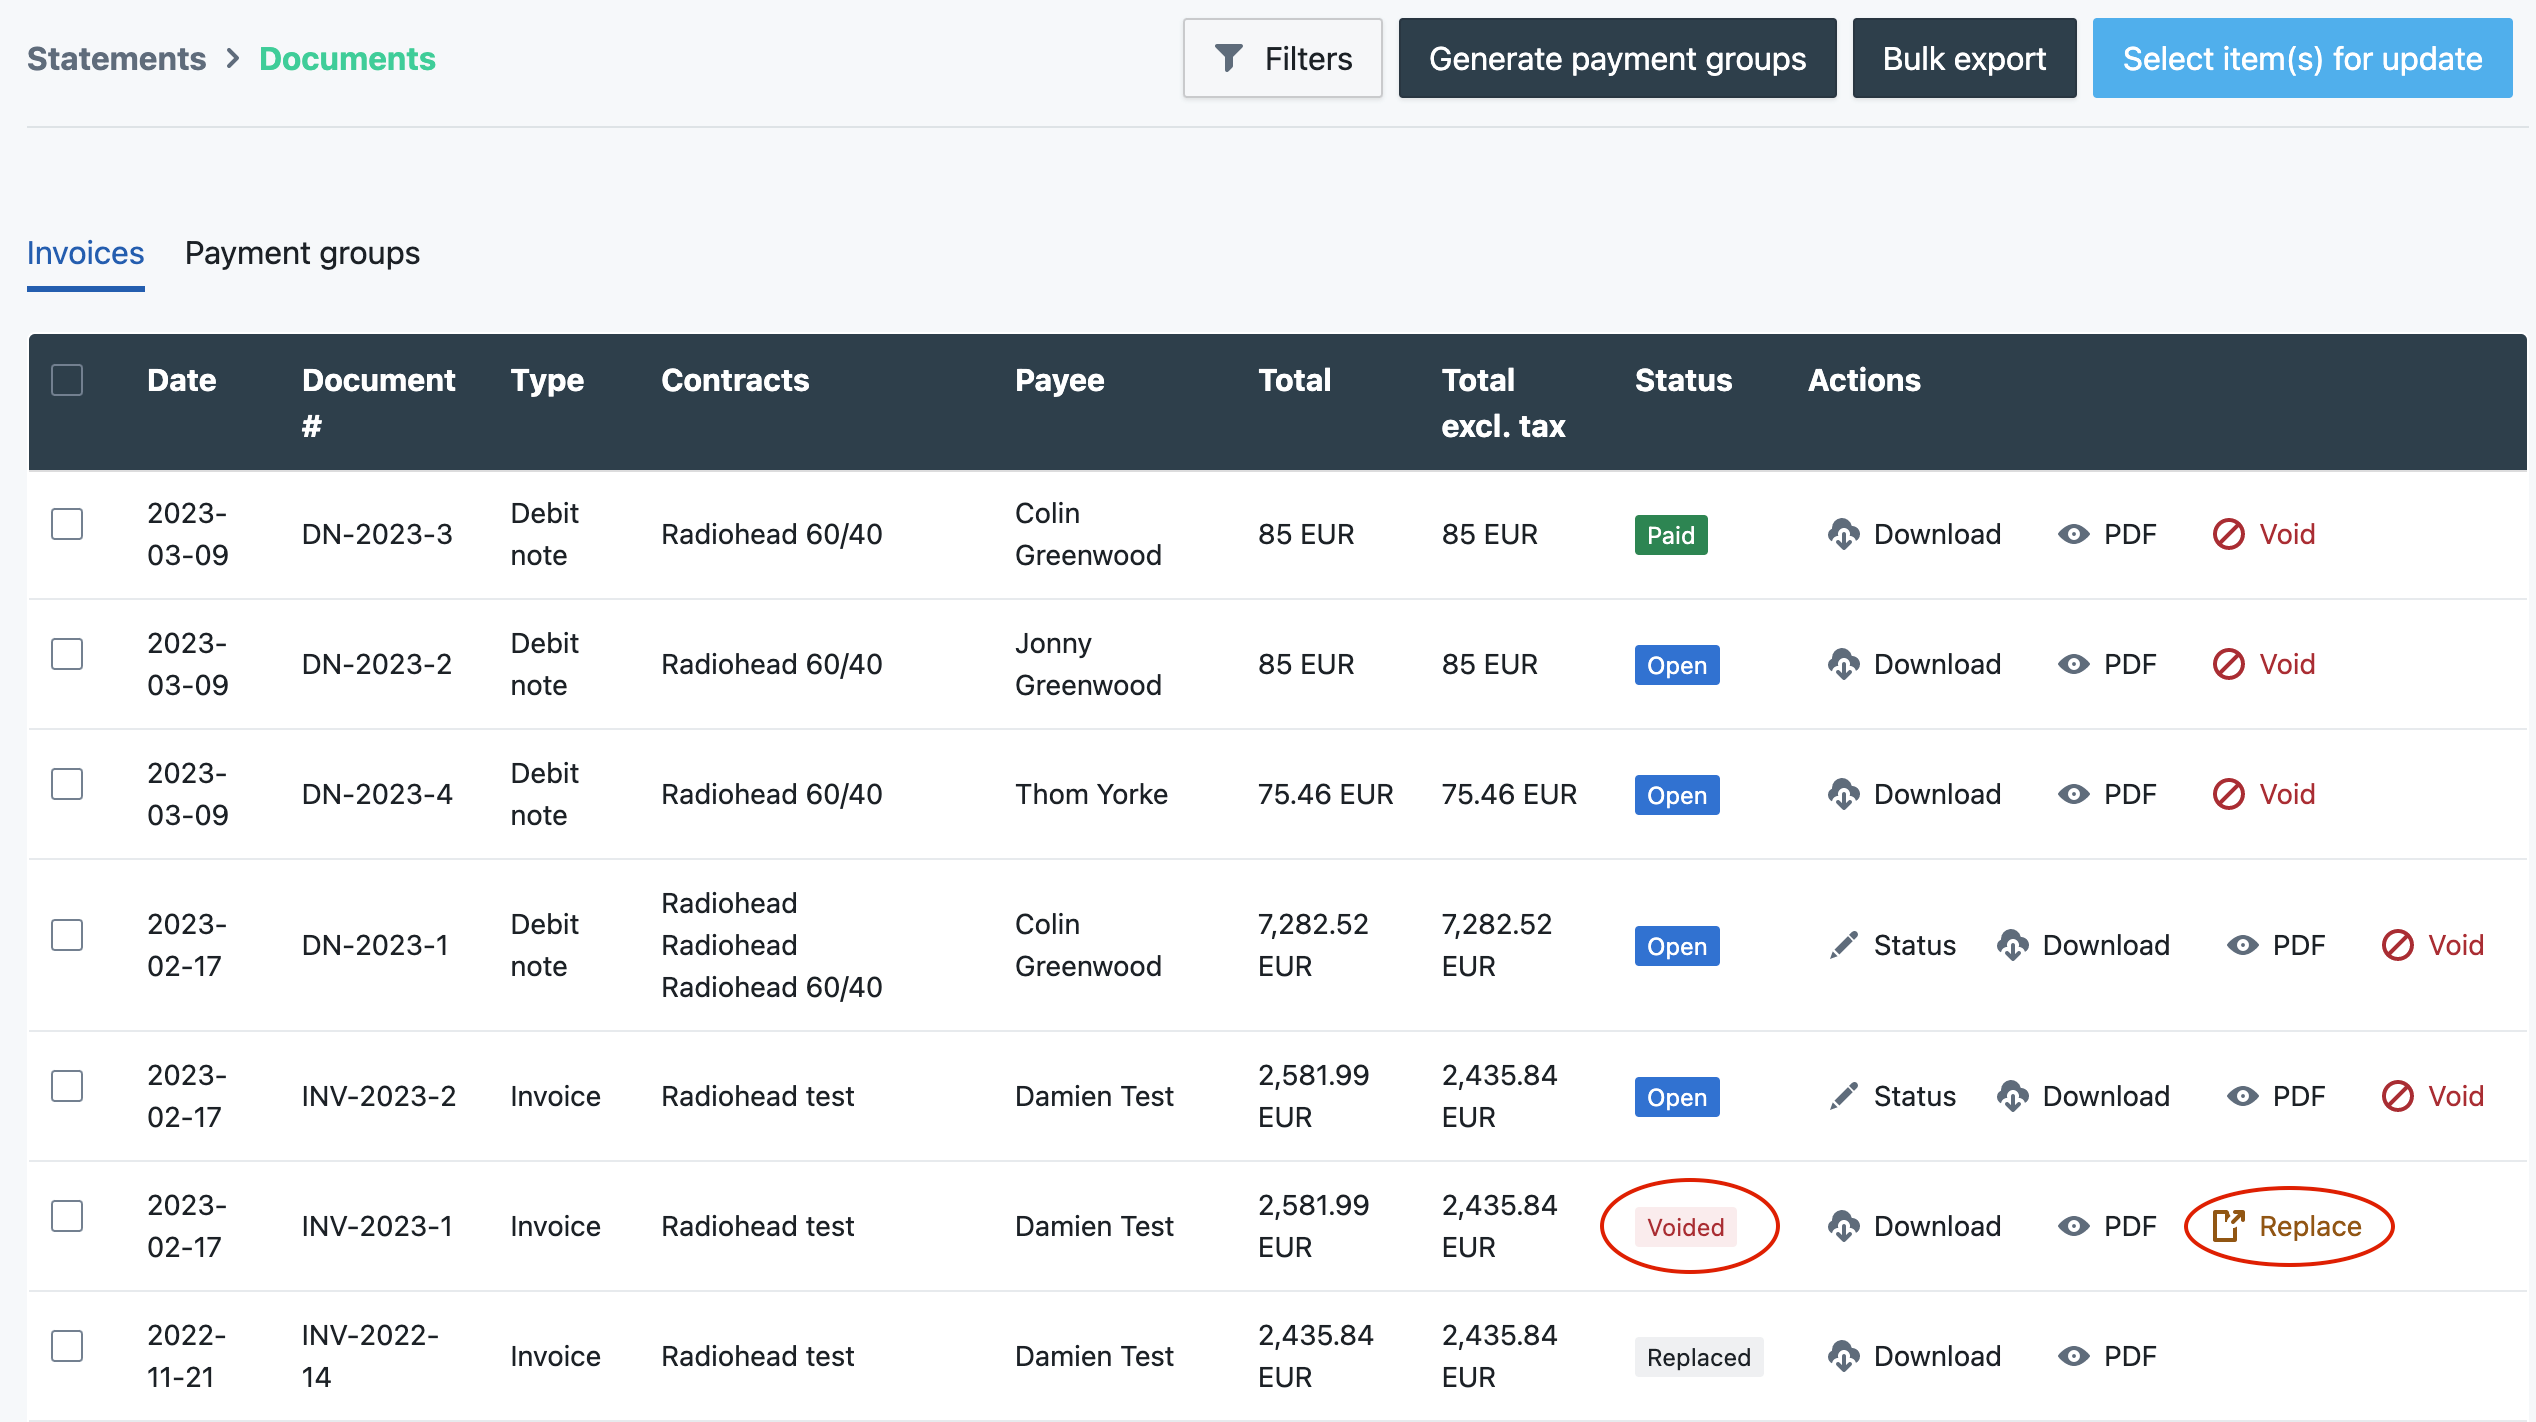Click document number INV-2022-14

coord(370,1356)
